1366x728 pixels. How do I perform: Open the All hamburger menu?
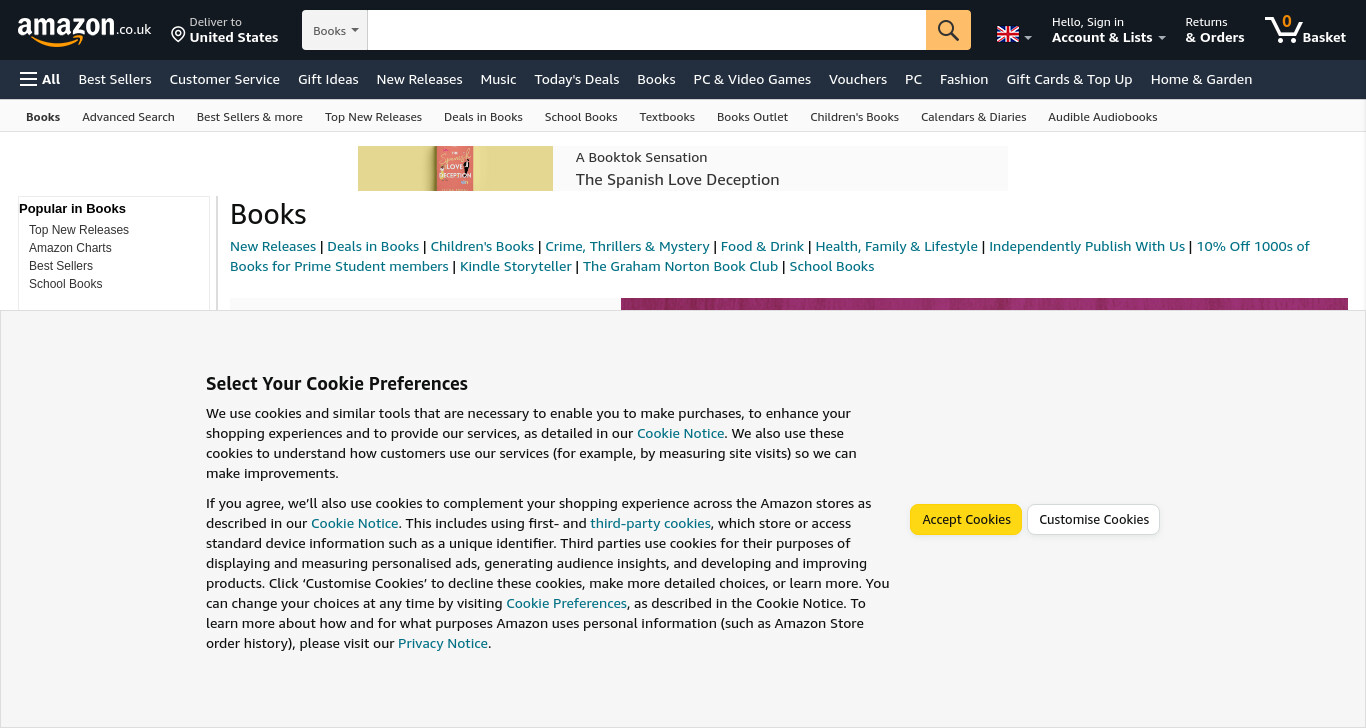click(40, 79)
